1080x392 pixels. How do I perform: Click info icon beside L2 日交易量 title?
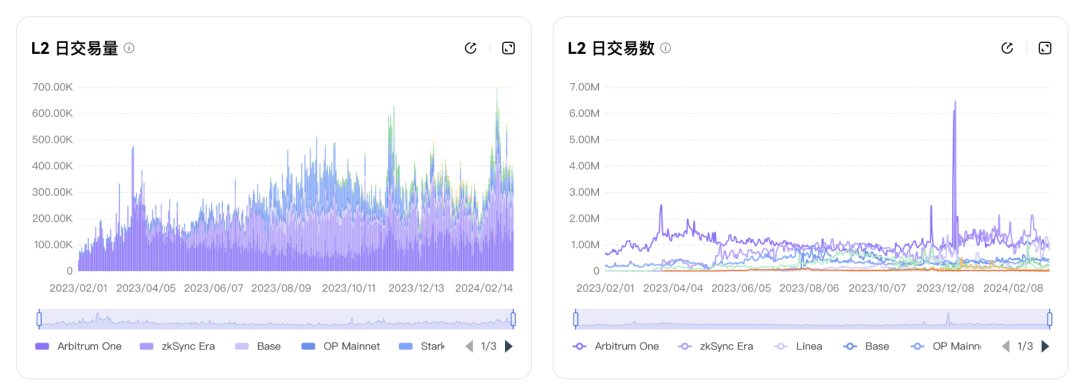click(129, 48)
